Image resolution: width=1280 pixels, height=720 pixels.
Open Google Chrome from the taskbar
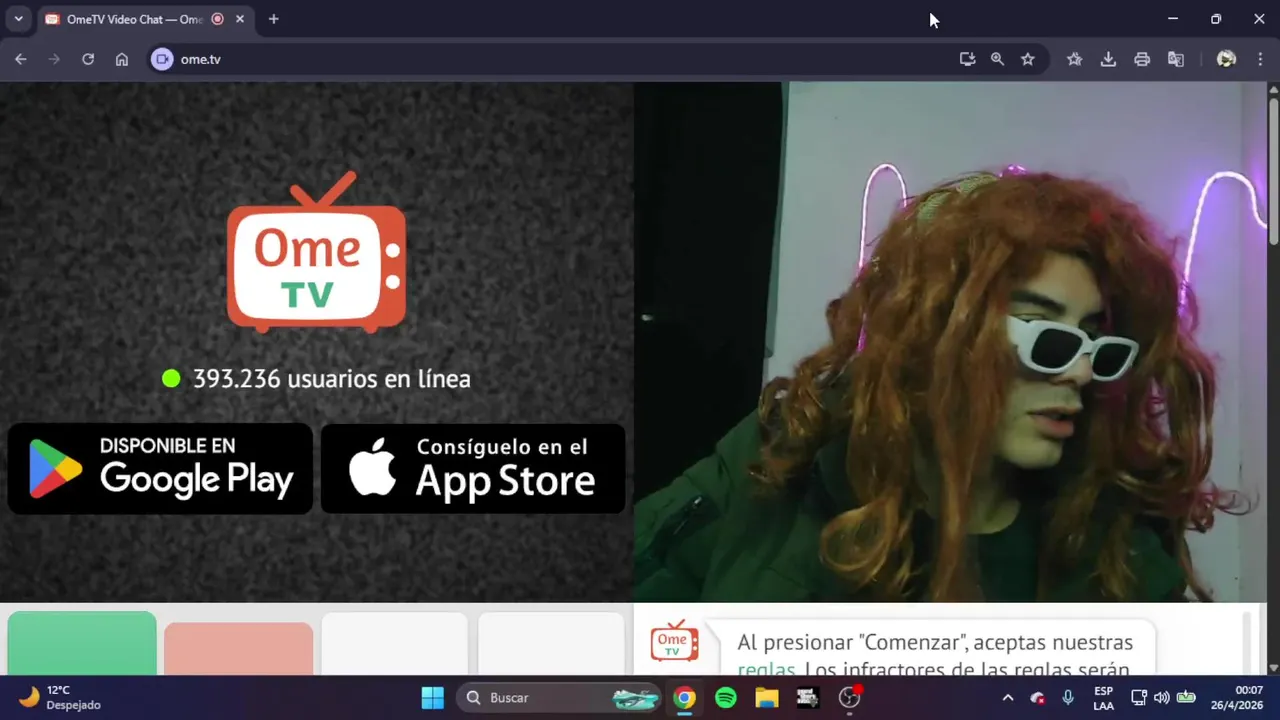684,697
